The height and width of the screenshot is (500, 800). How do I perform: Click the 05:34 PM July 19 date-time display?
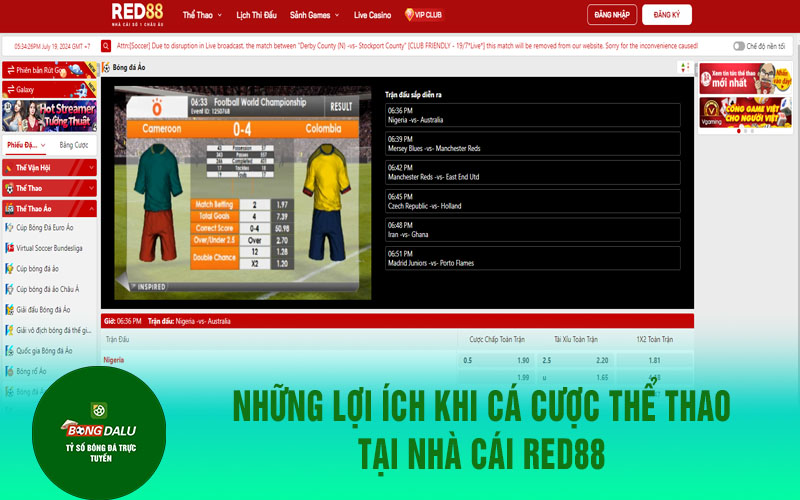(x=52, y=46)
